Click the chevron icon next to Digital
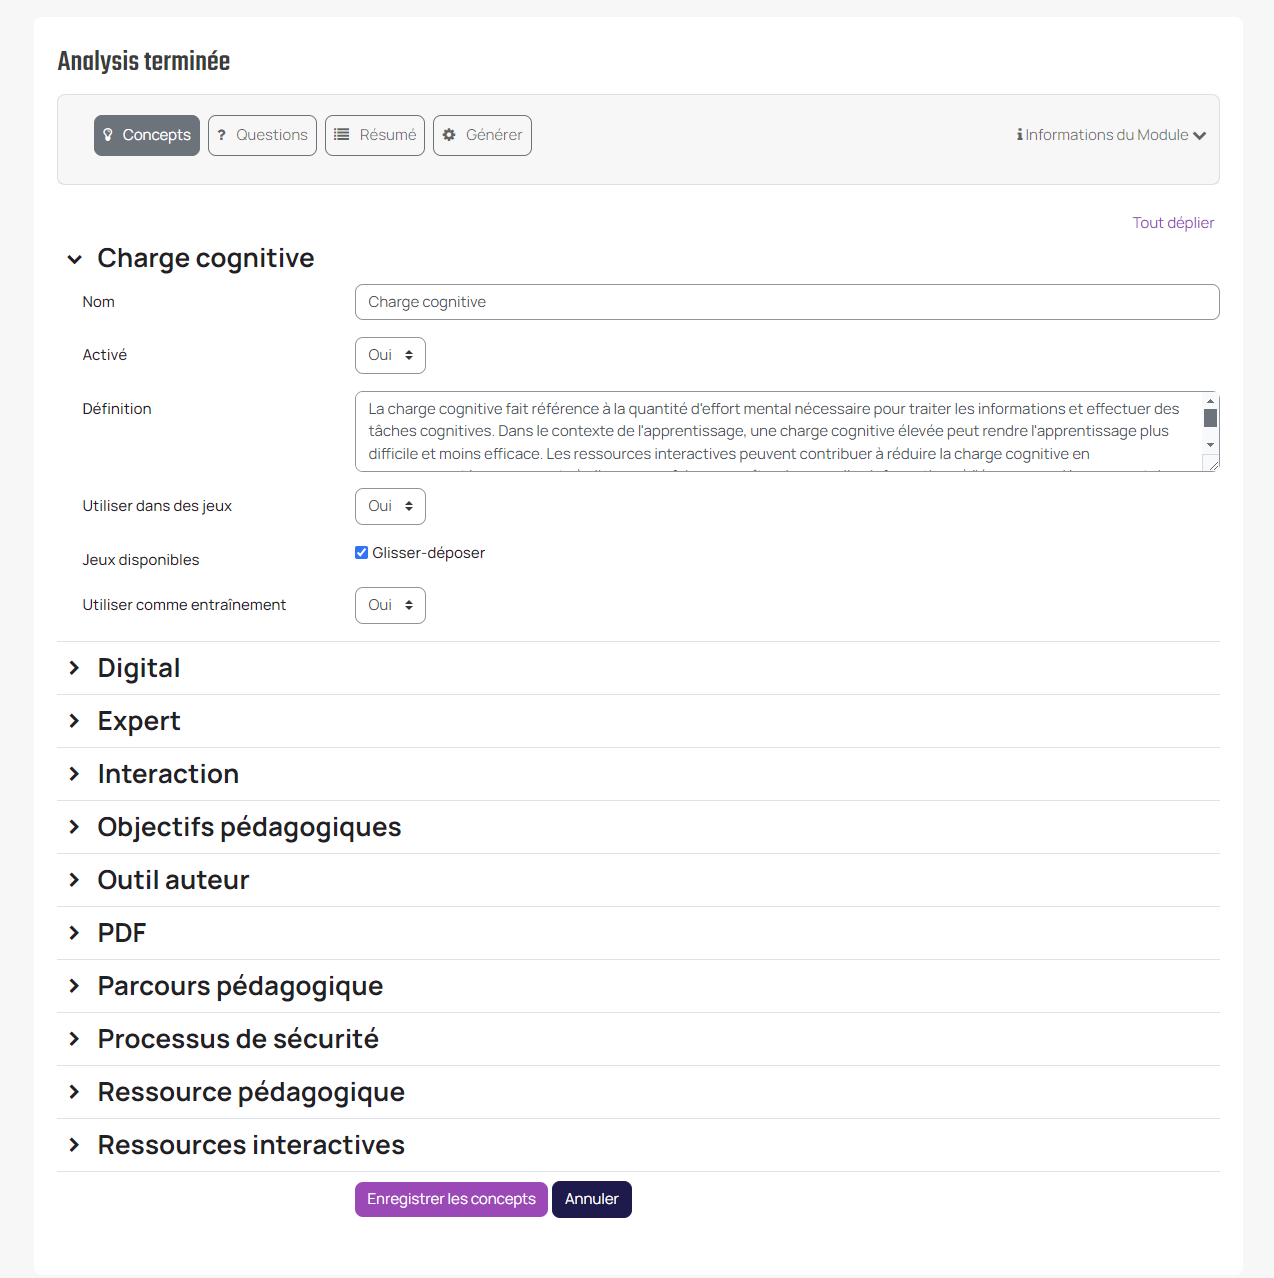 pos(74,668)
